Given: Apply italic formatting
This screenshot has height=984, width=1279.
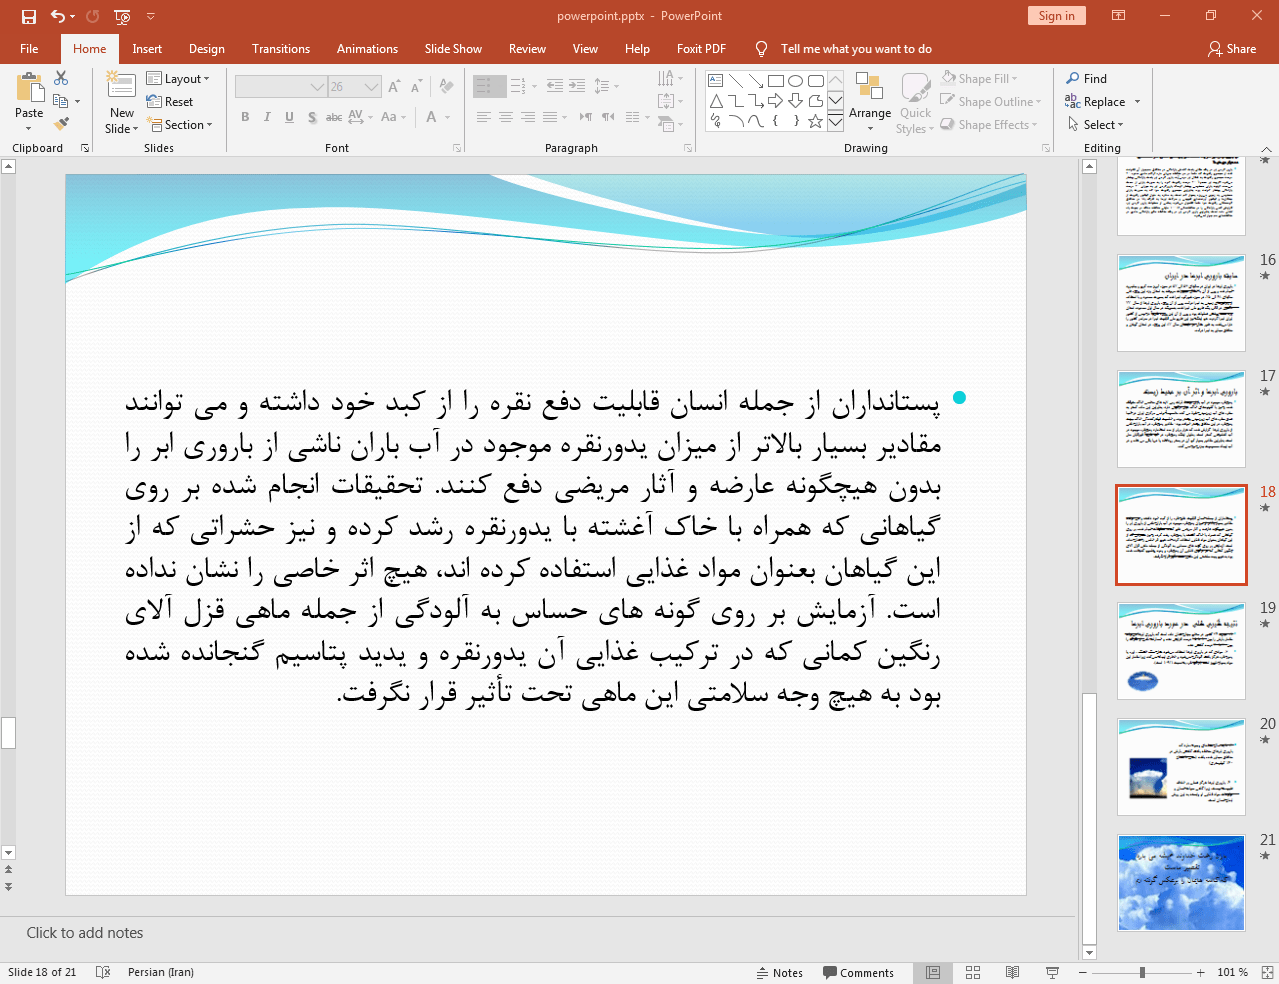Looking at the screenshot, I should coord(266,117).
